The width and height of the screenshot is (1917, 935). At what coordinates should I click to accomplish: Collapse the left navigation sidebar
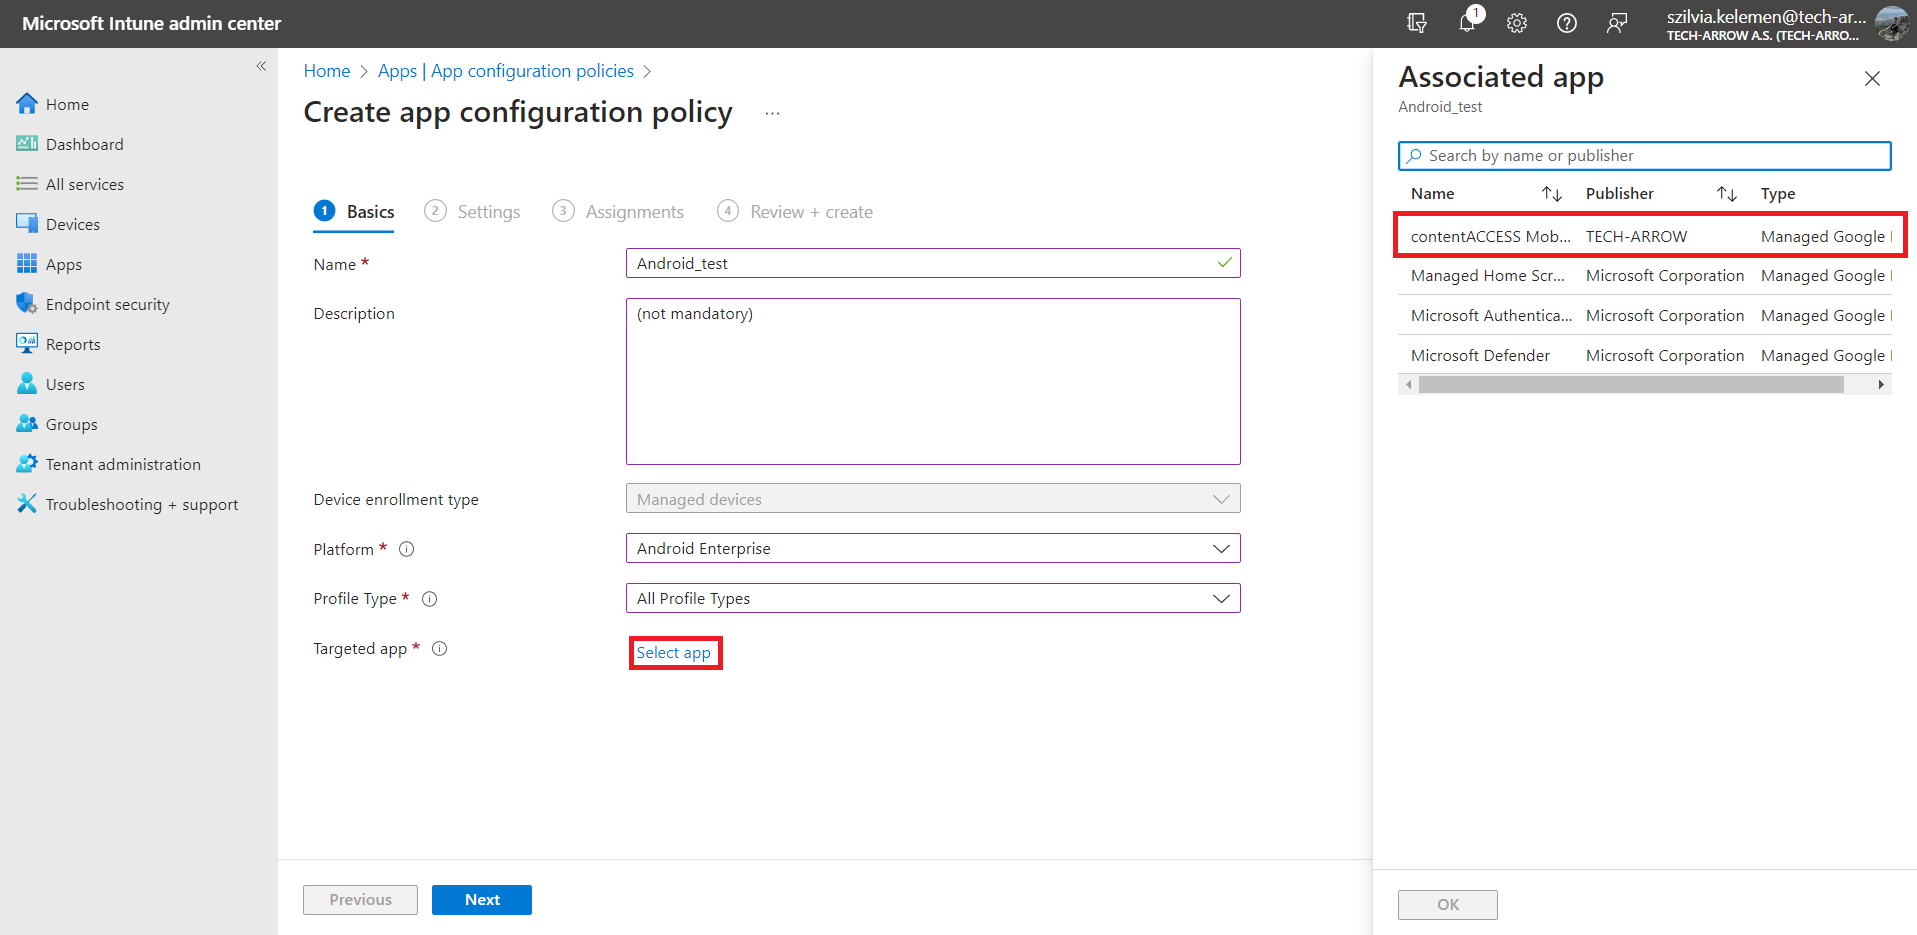click(x=261, y=66)
